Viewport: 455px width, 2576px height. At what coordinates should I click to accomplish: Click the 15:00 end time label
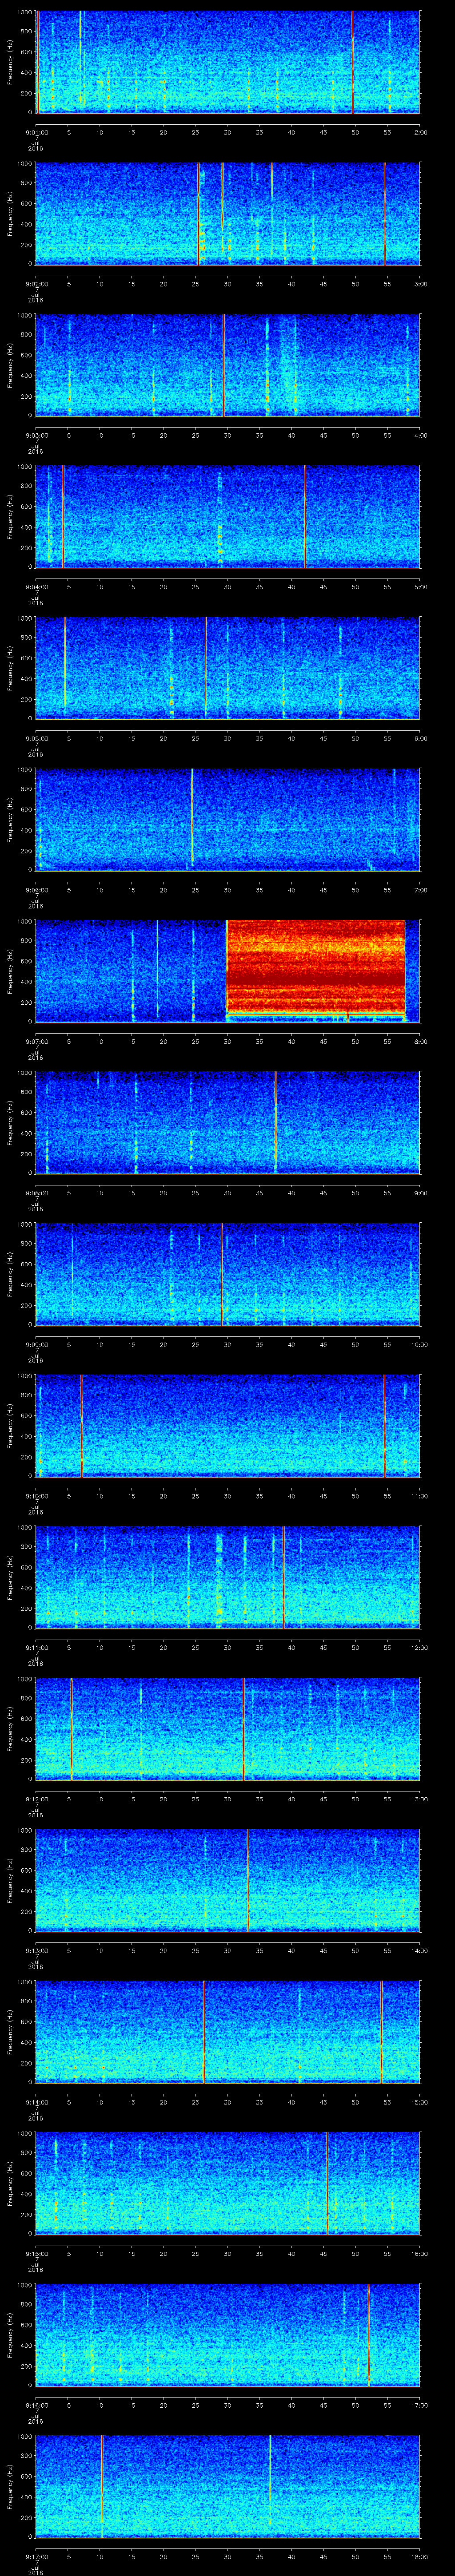(420, 2102)
